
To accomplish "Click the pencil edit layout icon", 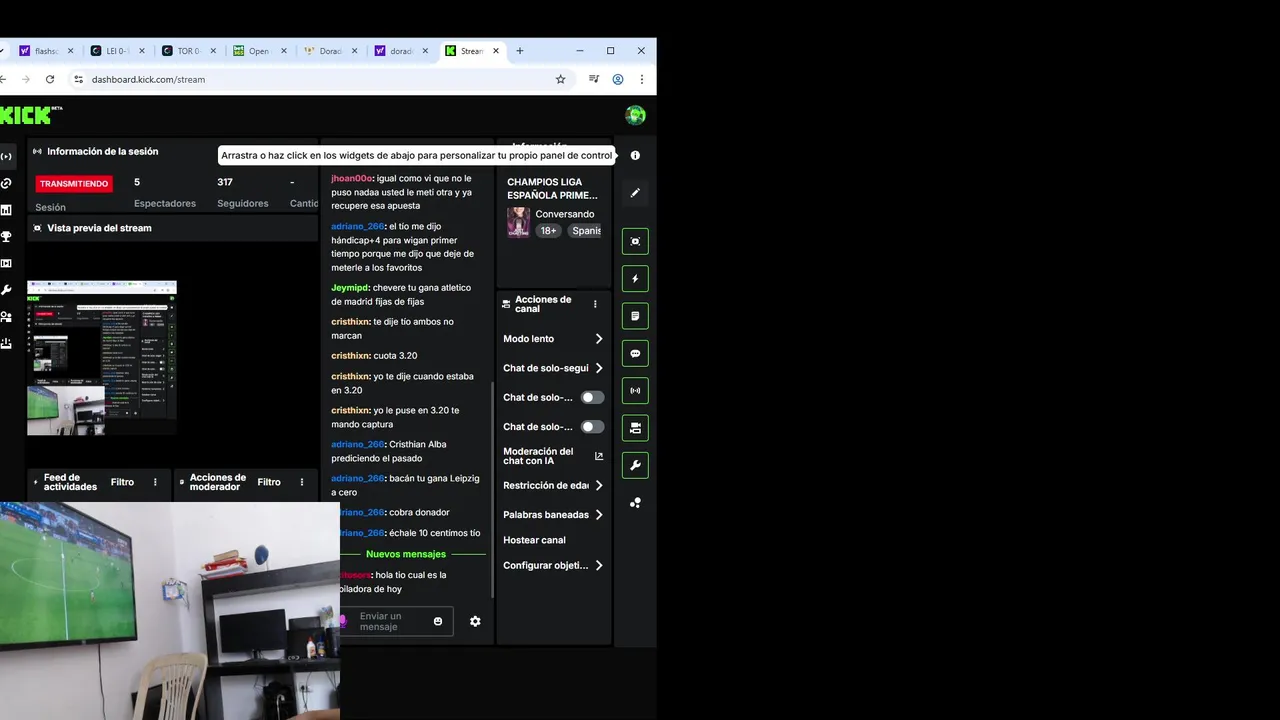I will pos(635,193).
